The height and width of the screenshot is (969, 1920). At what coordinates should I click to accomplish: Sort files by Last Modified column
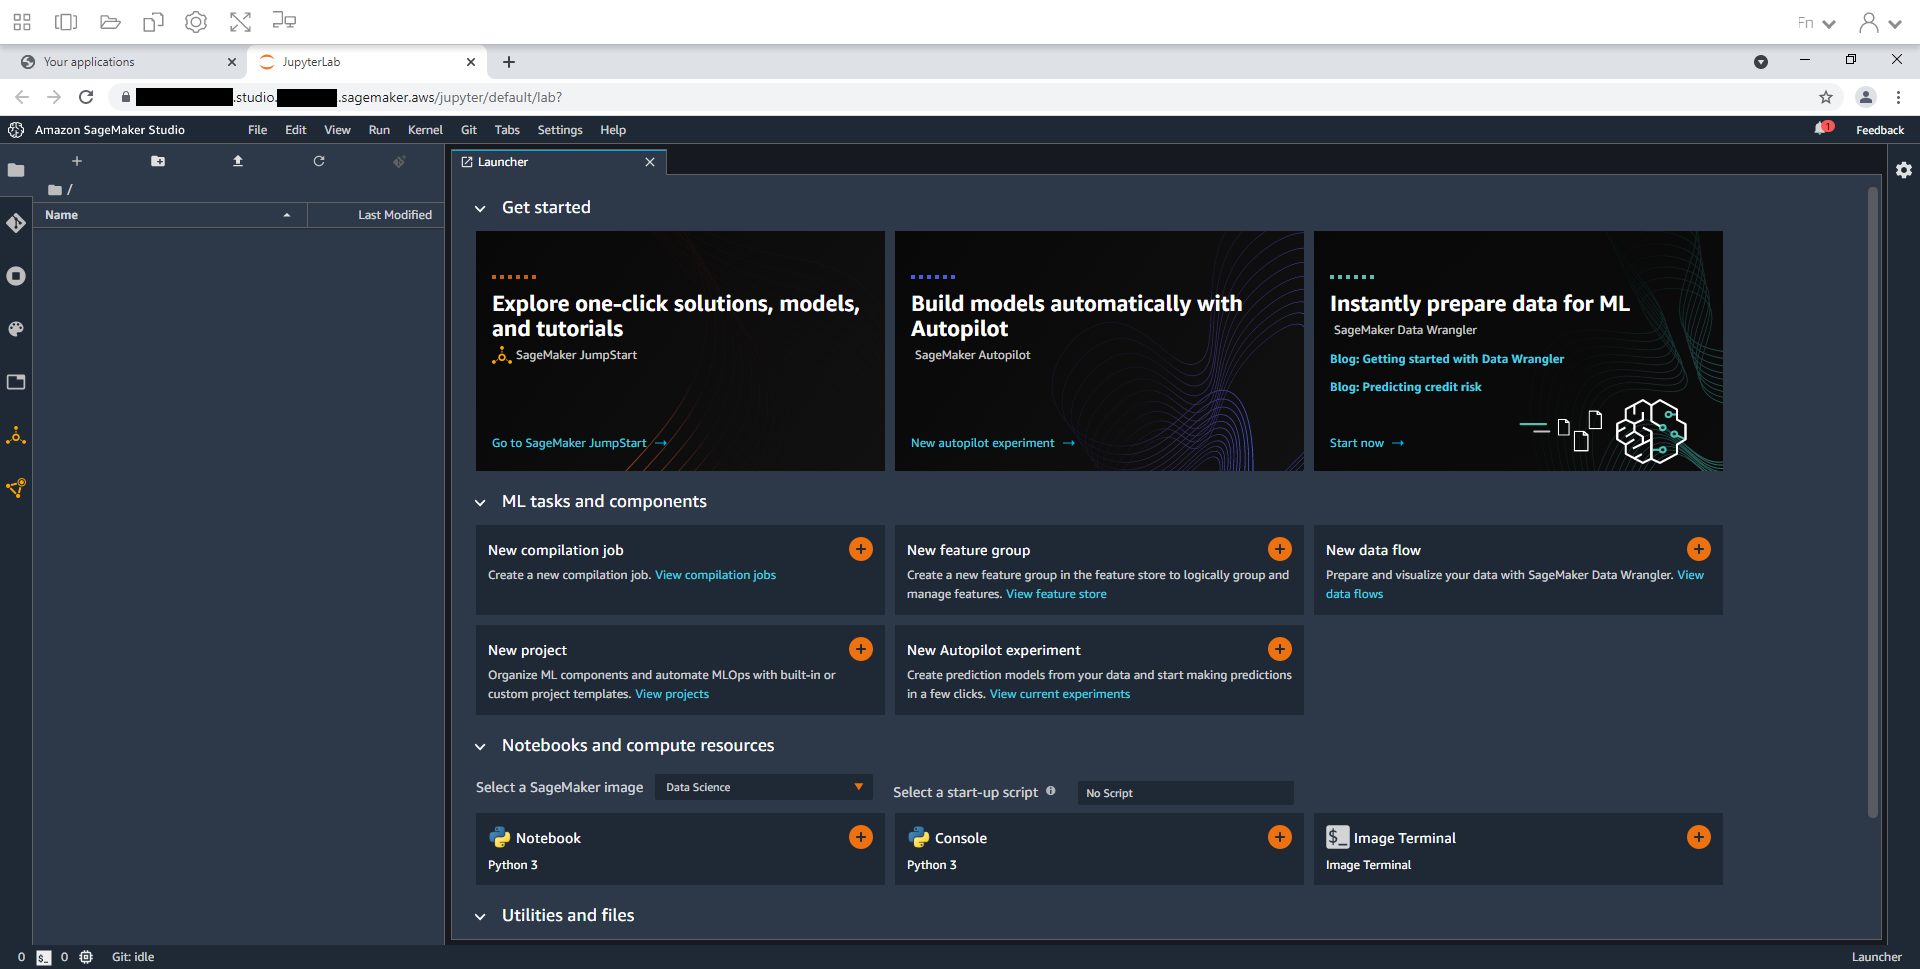click(x=376, y=215)
